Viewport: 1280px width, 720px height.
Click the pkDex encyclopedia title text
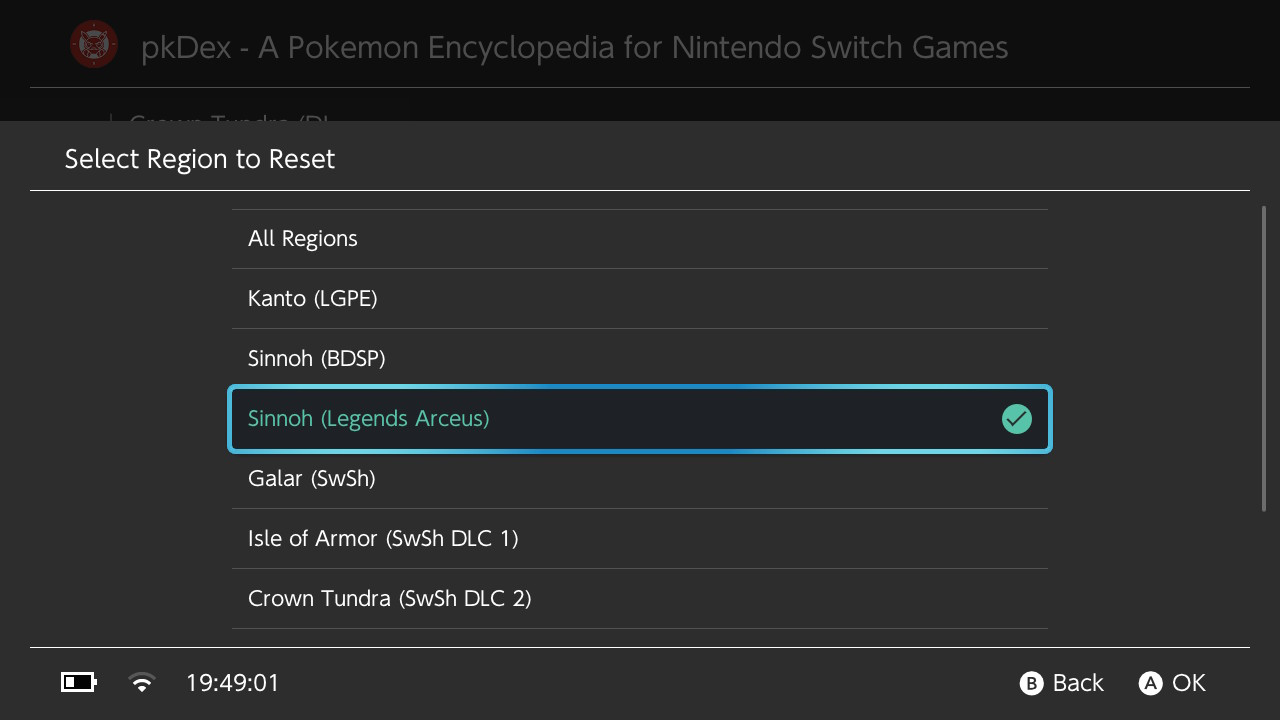pos(574,47)
